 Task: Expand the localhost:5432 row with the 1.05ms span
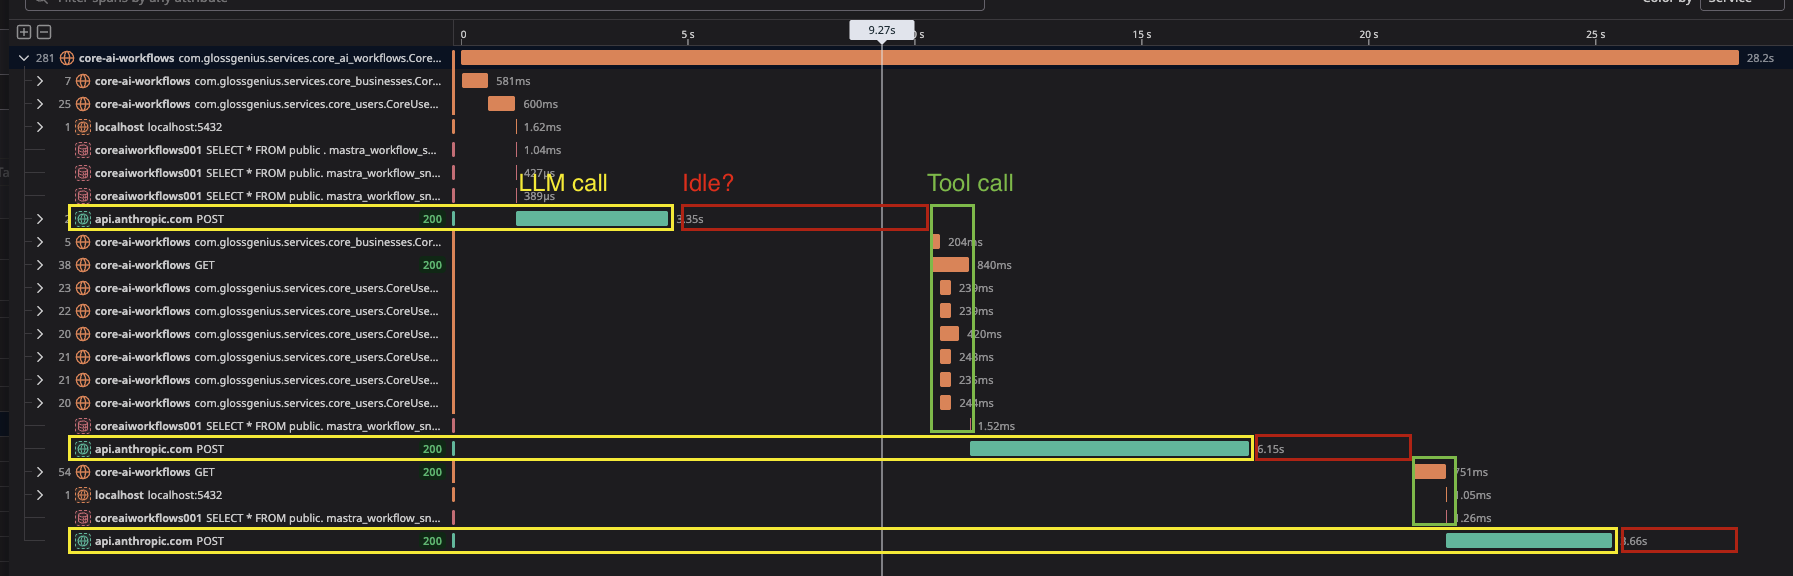click(x=39, y=495)
